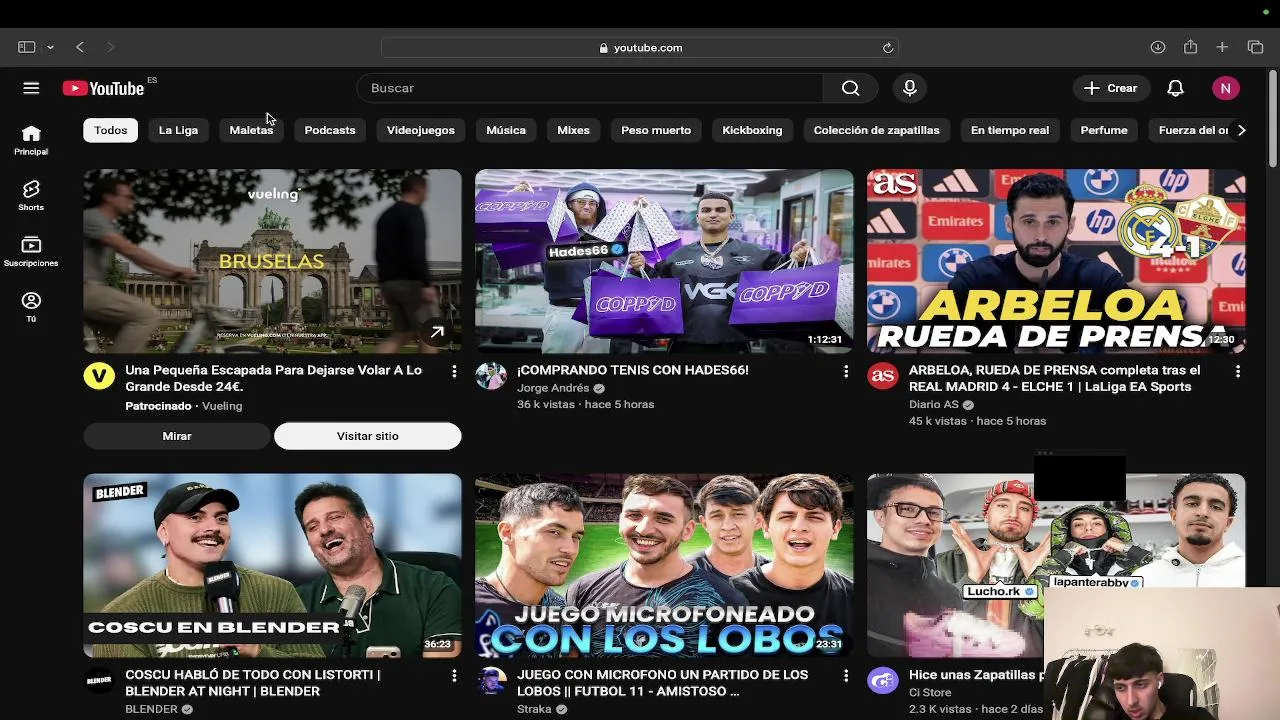This screenshot has width=1280, height=720.
Task: Open more options for Coscu Blender video
Action: tap(454, 676)
